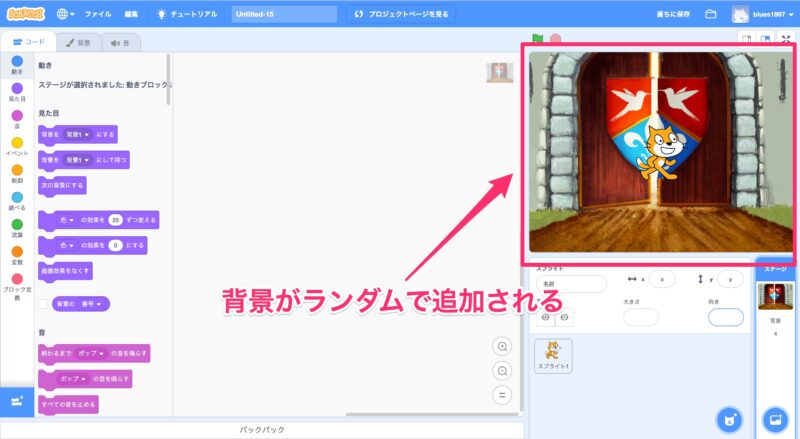Image resolution: width=800 pixels, height=439 pixels.
Task: Enter fullscreen stage mode
Action: (784, 40)
